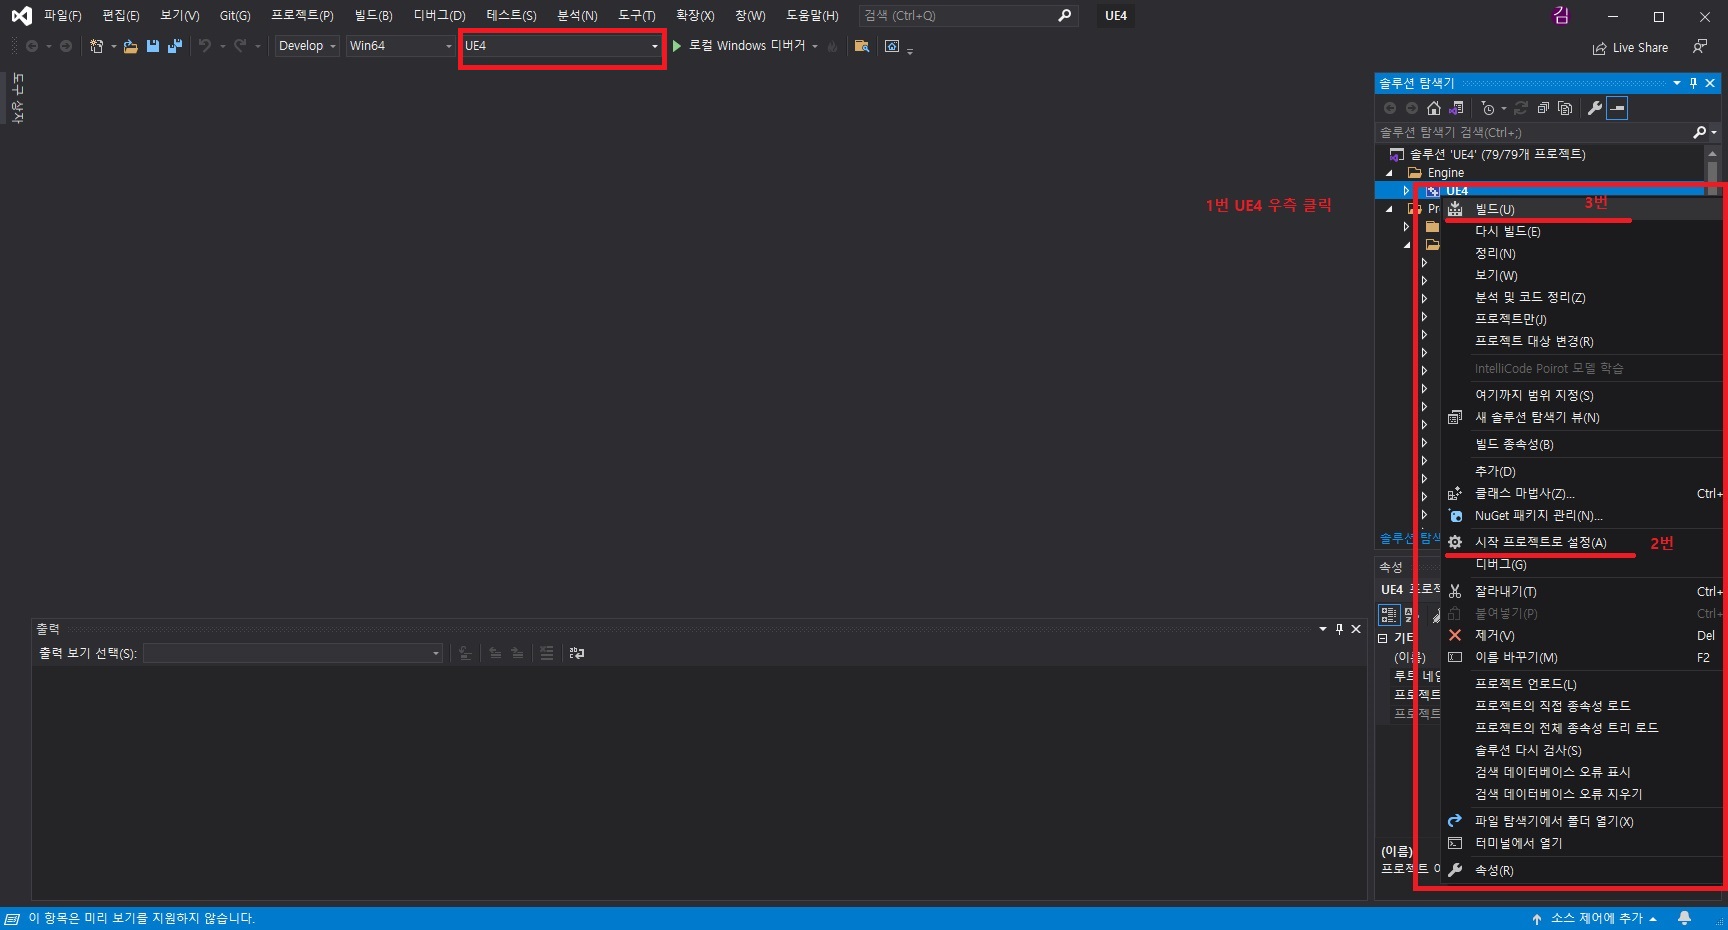Screen dimensions: 1728x930
Task: Choose 파일 탐색기에서 폴더 열기(X) menu item
Action: 1580,821
